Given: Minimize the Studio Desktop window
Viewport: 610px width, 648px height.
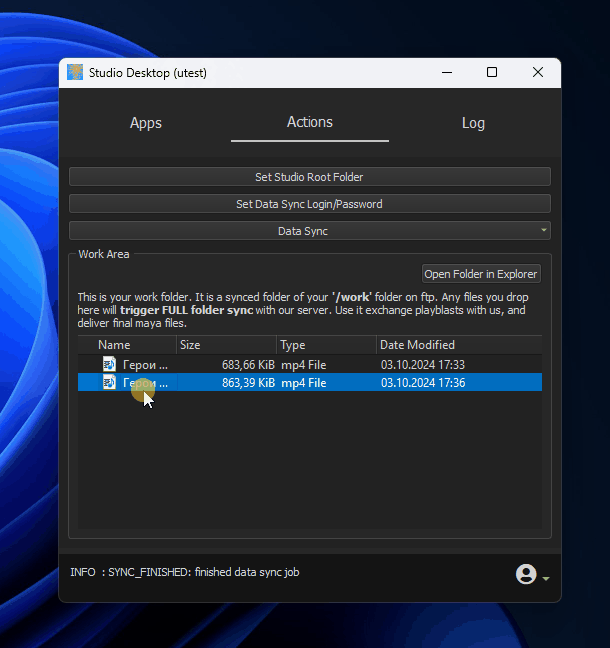Looking at the screenshot, I should point(446,72).
